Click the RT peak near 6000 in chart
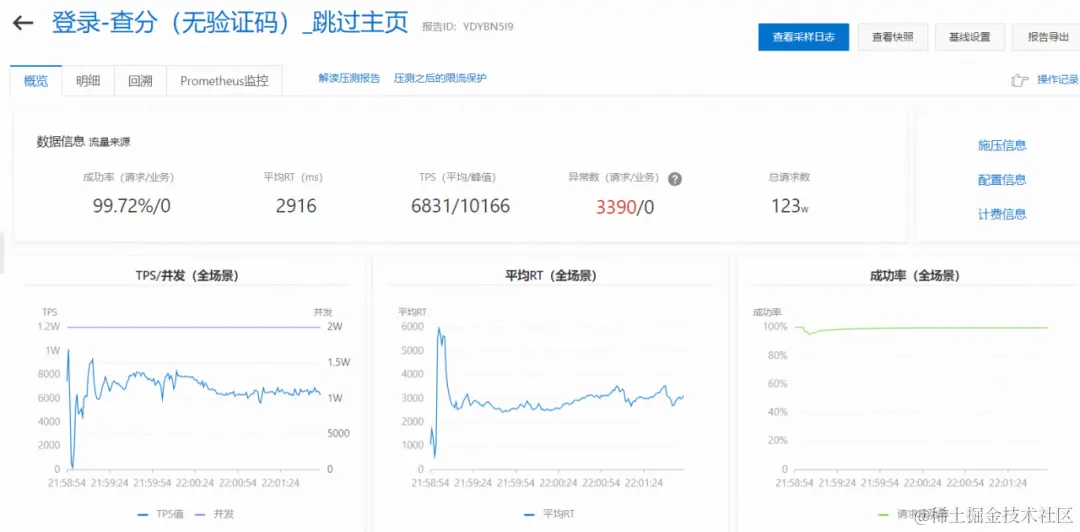 click(x=439, y=329)
